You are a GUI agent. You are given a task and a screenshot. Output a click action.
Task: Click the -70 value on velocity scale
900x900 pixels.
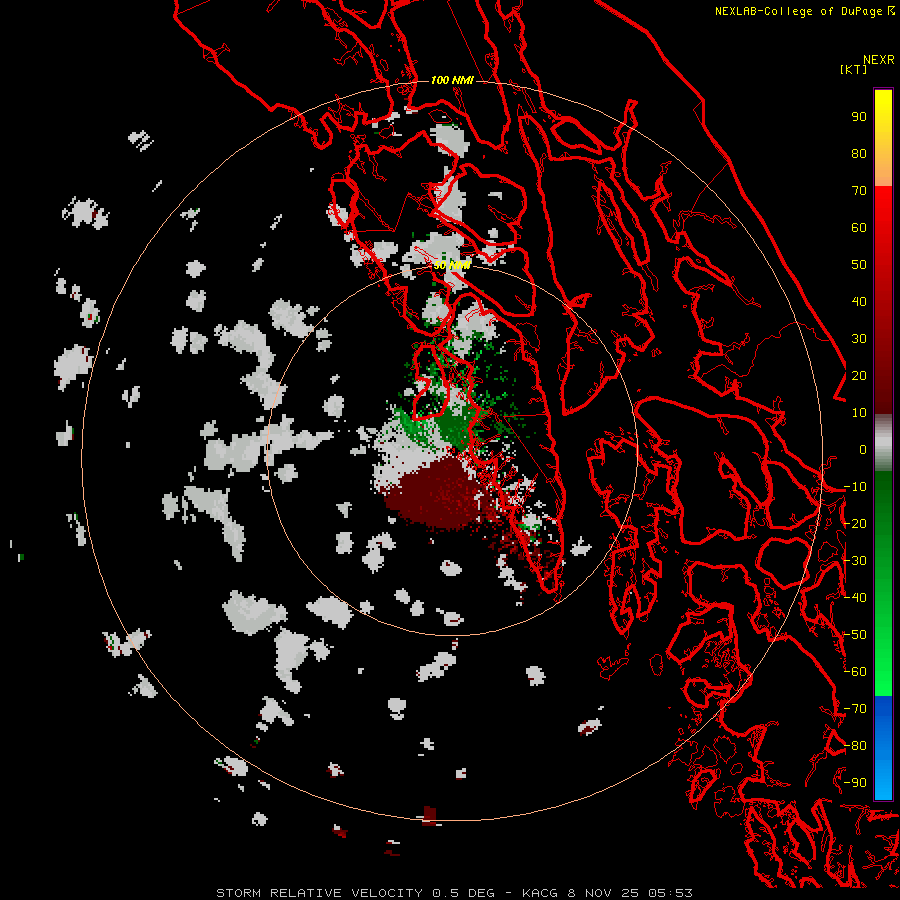tap(855, 709)
